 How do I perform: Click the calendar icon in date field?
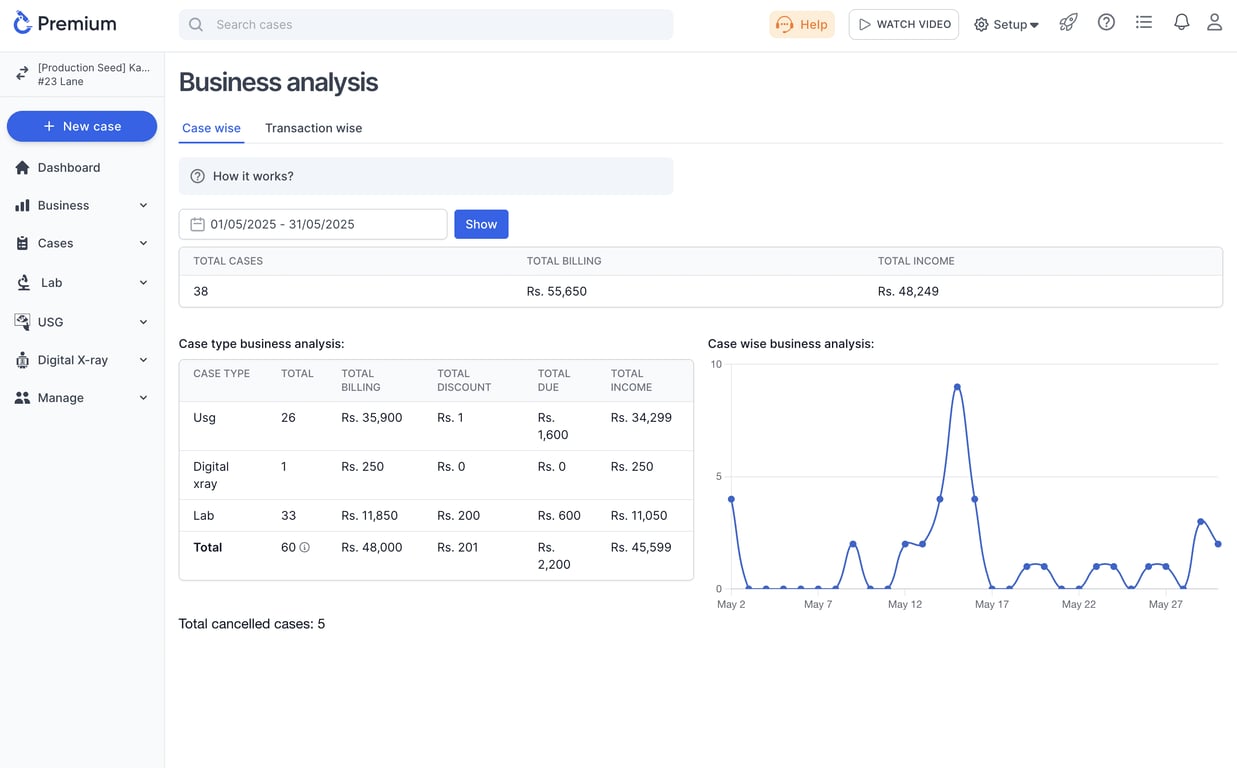(x=198, y=224)
